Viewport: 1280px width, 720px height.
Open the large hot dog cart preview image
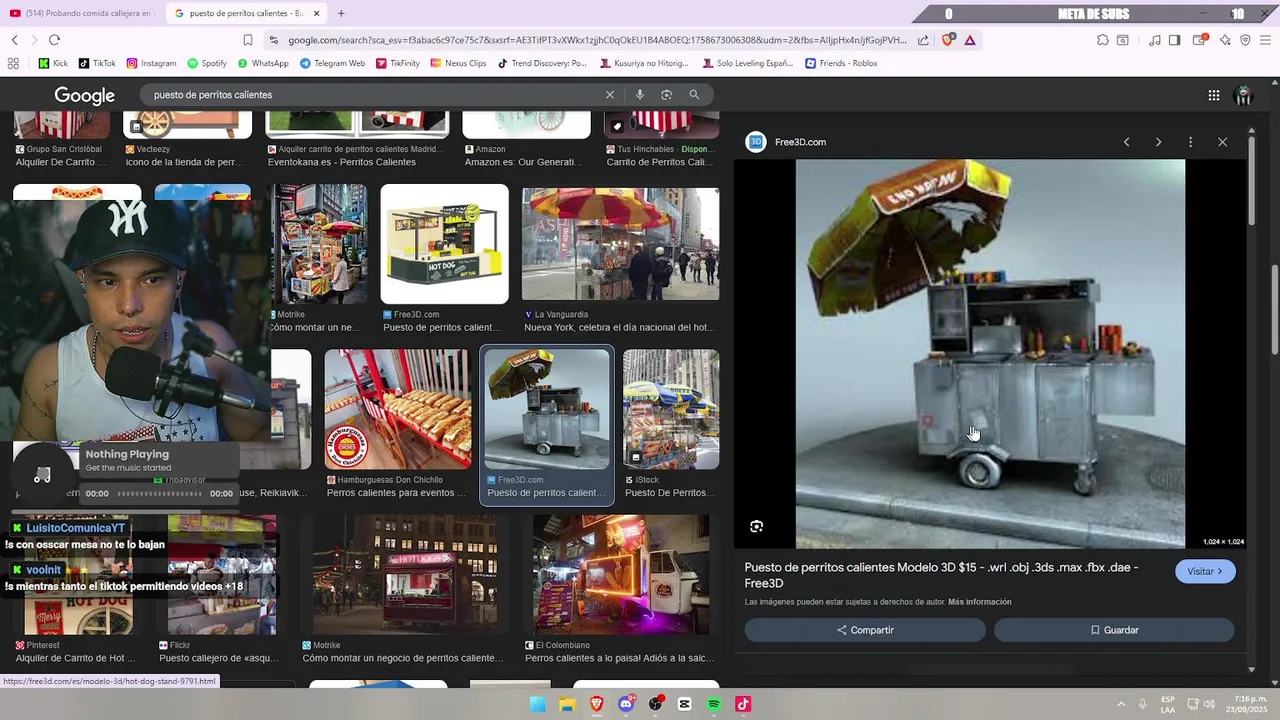(x=990, y=354)
